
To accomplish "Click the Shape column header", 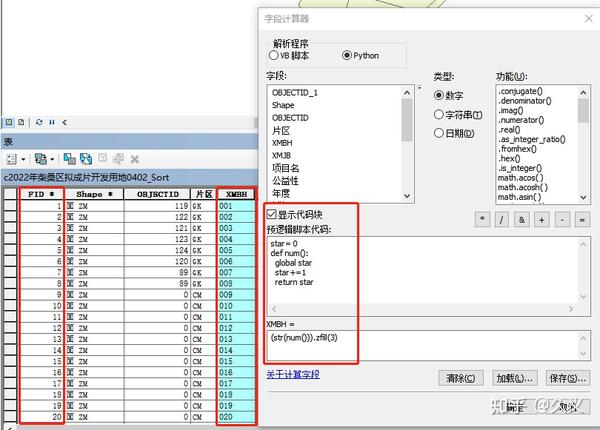I will coord(94,194).
